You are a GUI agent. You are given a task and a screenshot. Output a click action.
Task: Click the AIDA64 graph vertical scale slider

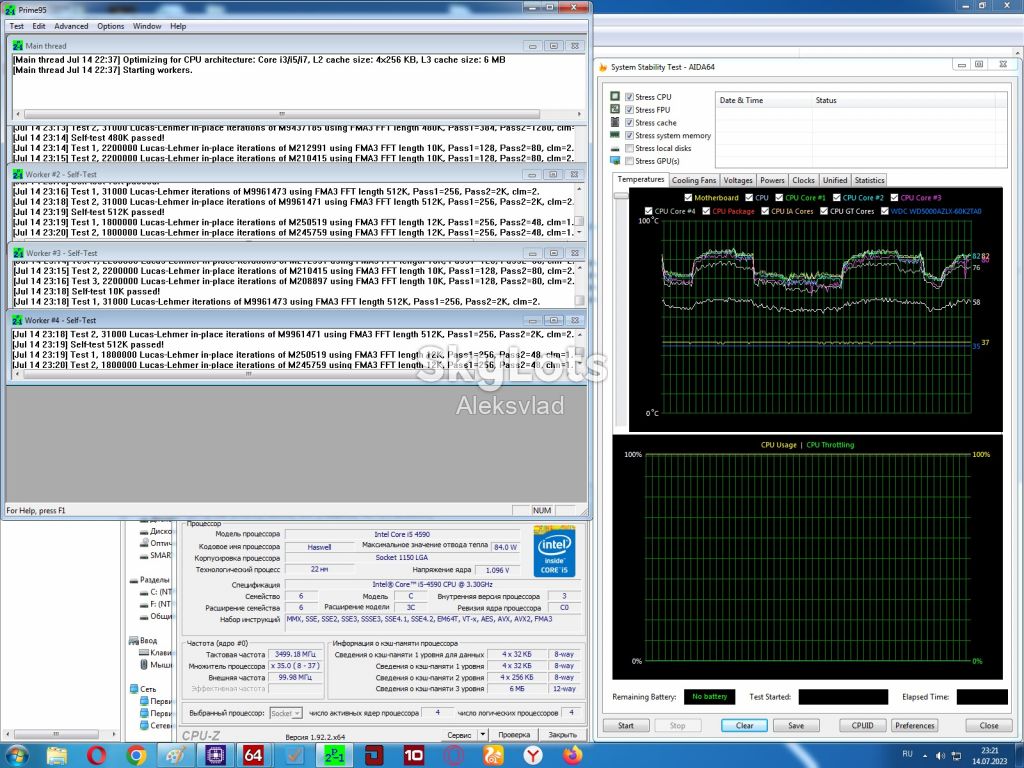point(620,195)
